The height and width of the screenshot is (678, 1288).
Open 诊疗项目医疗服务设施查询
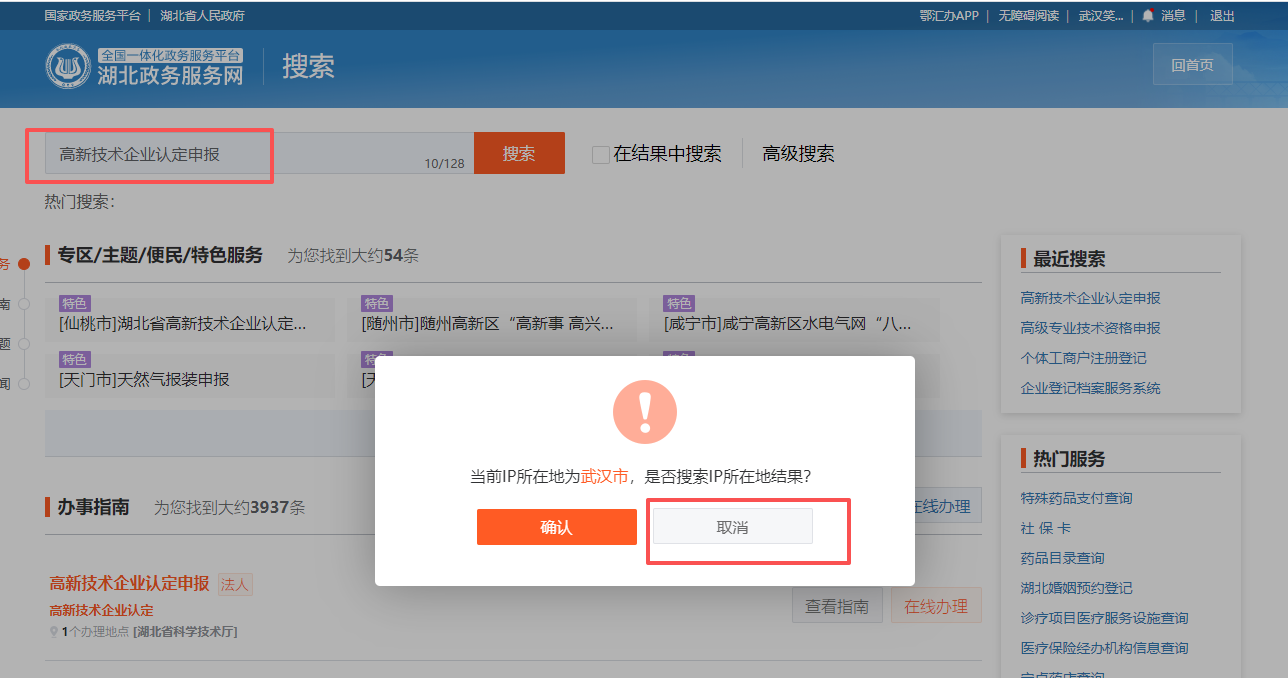[1105, 618]
